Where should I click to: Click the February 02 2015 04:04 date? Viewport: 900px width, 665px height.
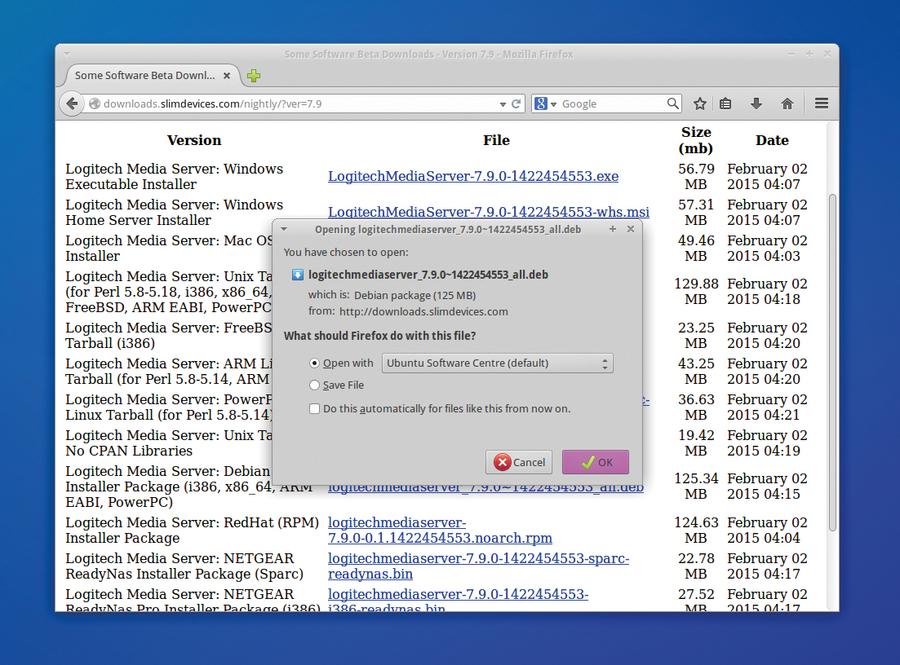point(767,530)
